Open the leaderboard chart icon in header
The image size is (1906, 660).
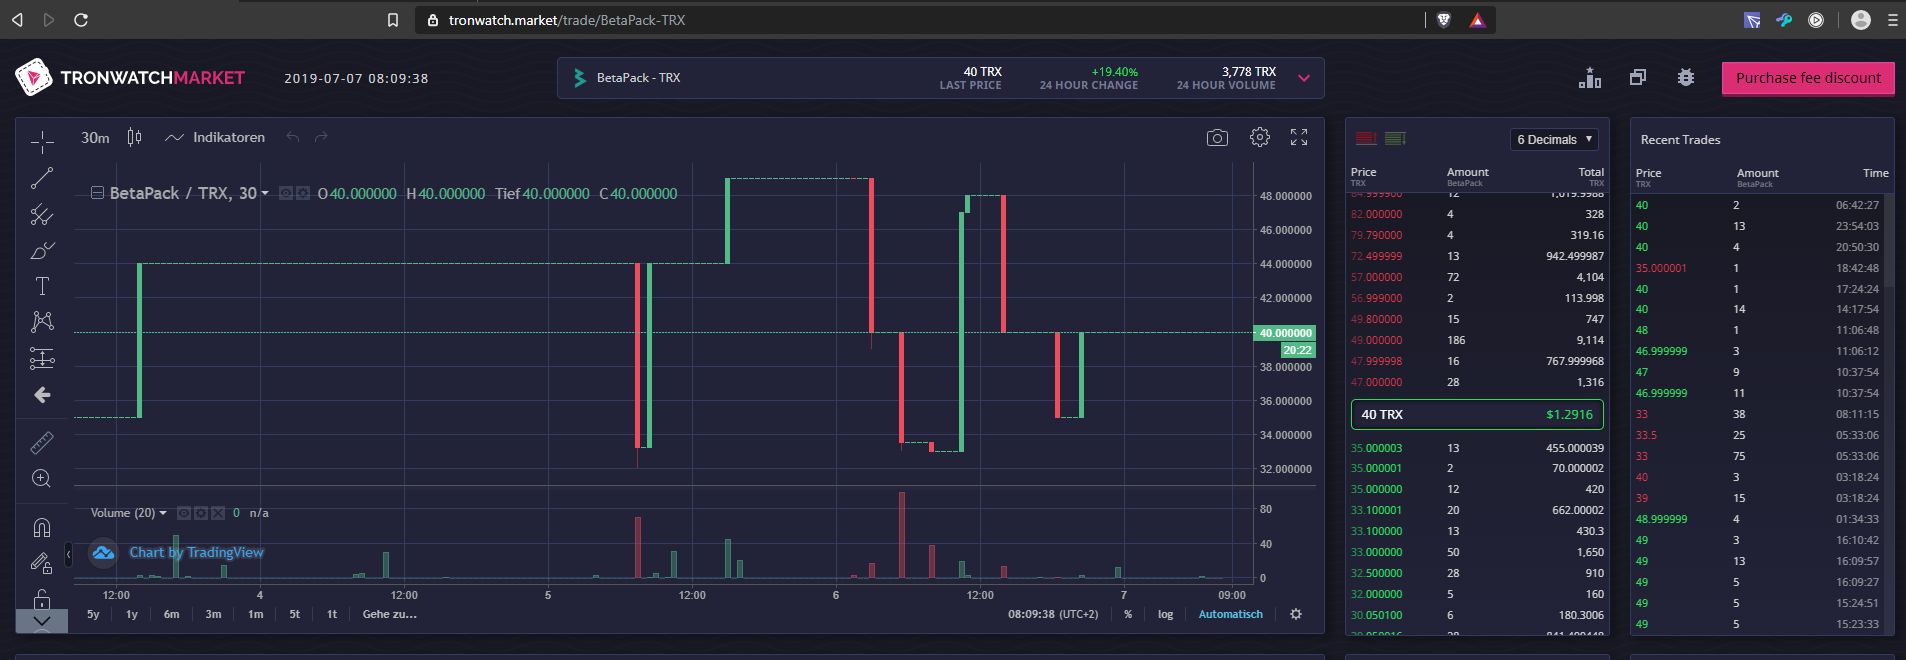click(1590, 78)
